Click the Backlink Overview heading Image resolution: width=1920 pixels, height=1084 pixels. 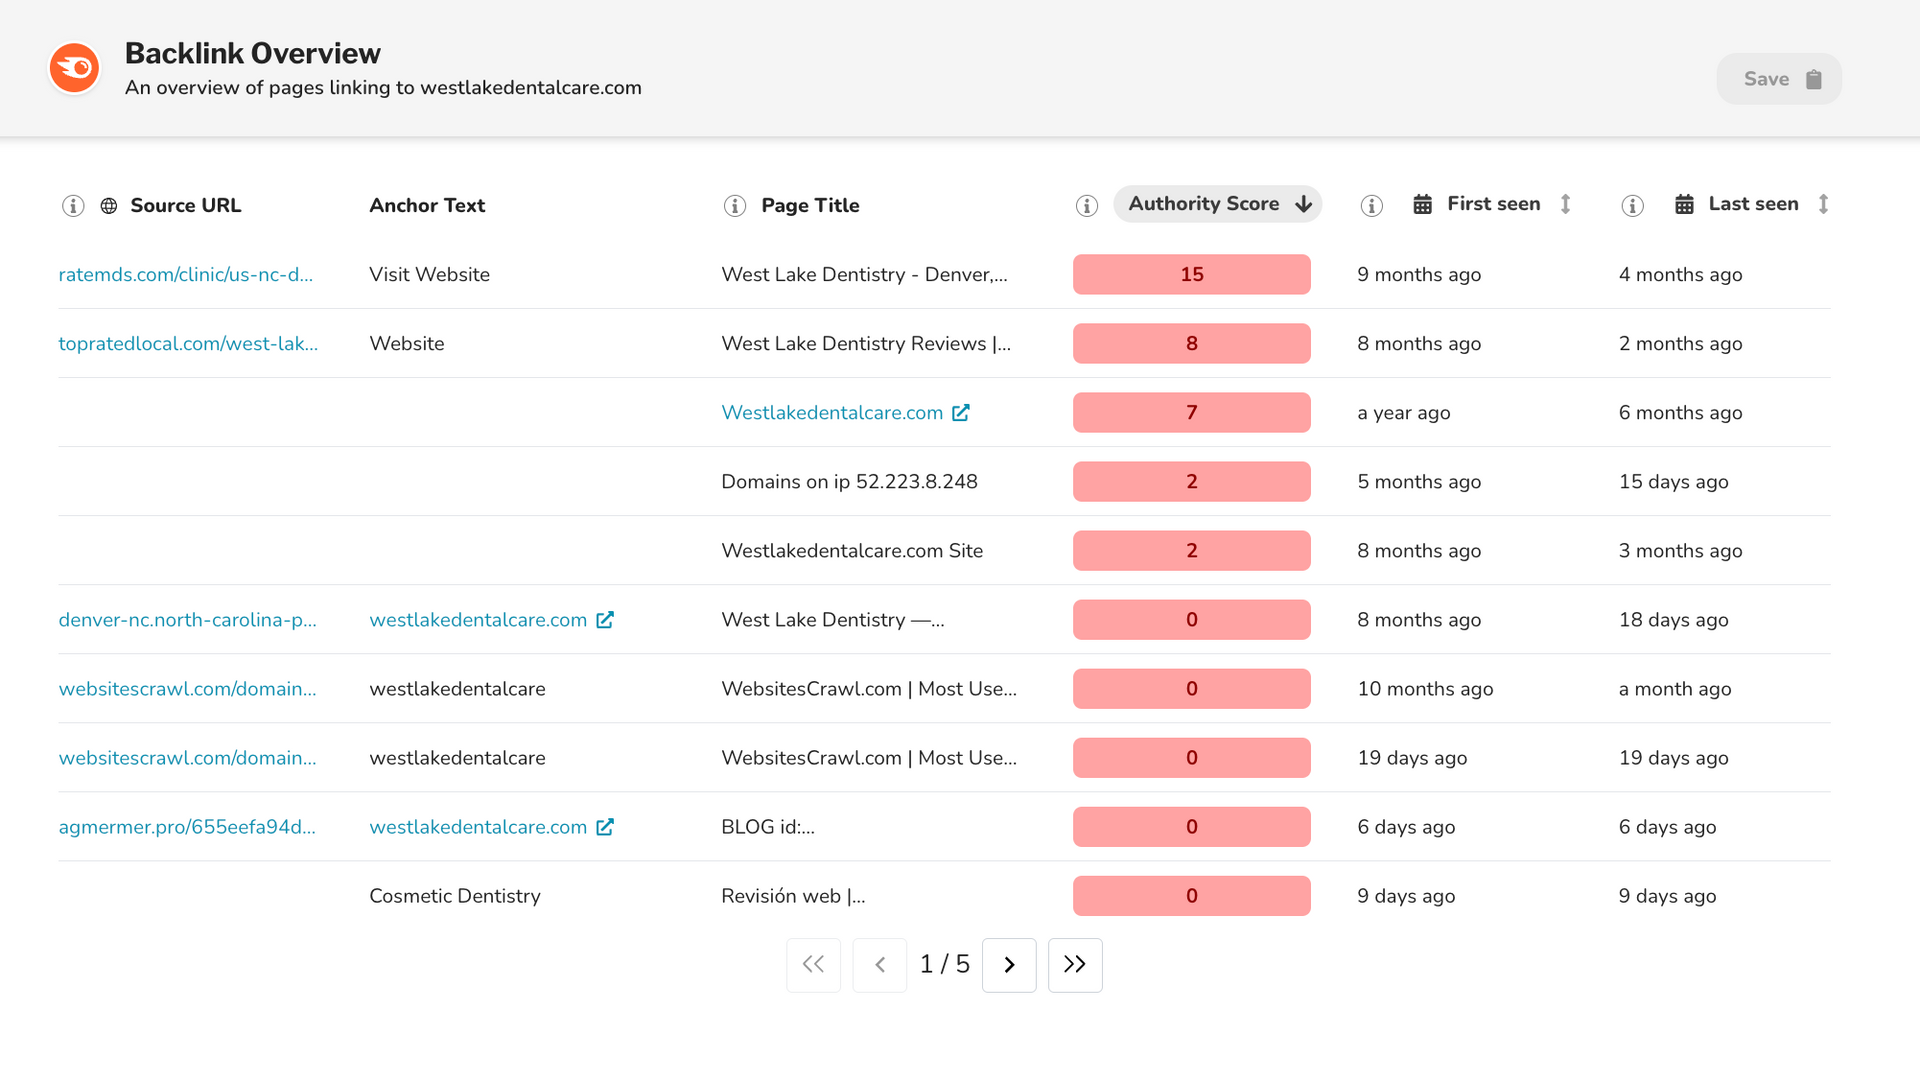[252, 53]
